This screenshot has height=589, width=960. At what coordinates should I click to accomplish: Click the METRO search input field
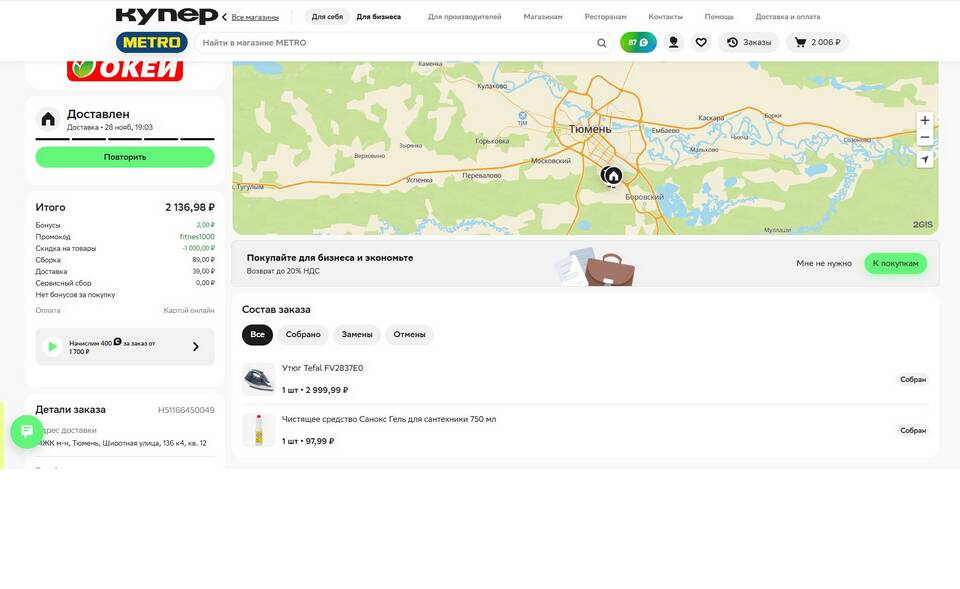click(395, 43)
